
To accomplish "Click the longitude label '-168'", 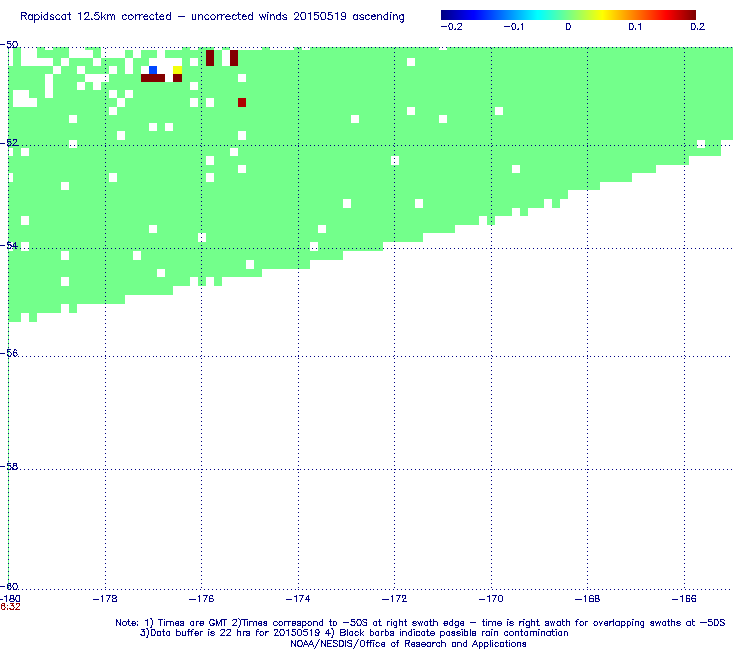I will click(588, 599).
